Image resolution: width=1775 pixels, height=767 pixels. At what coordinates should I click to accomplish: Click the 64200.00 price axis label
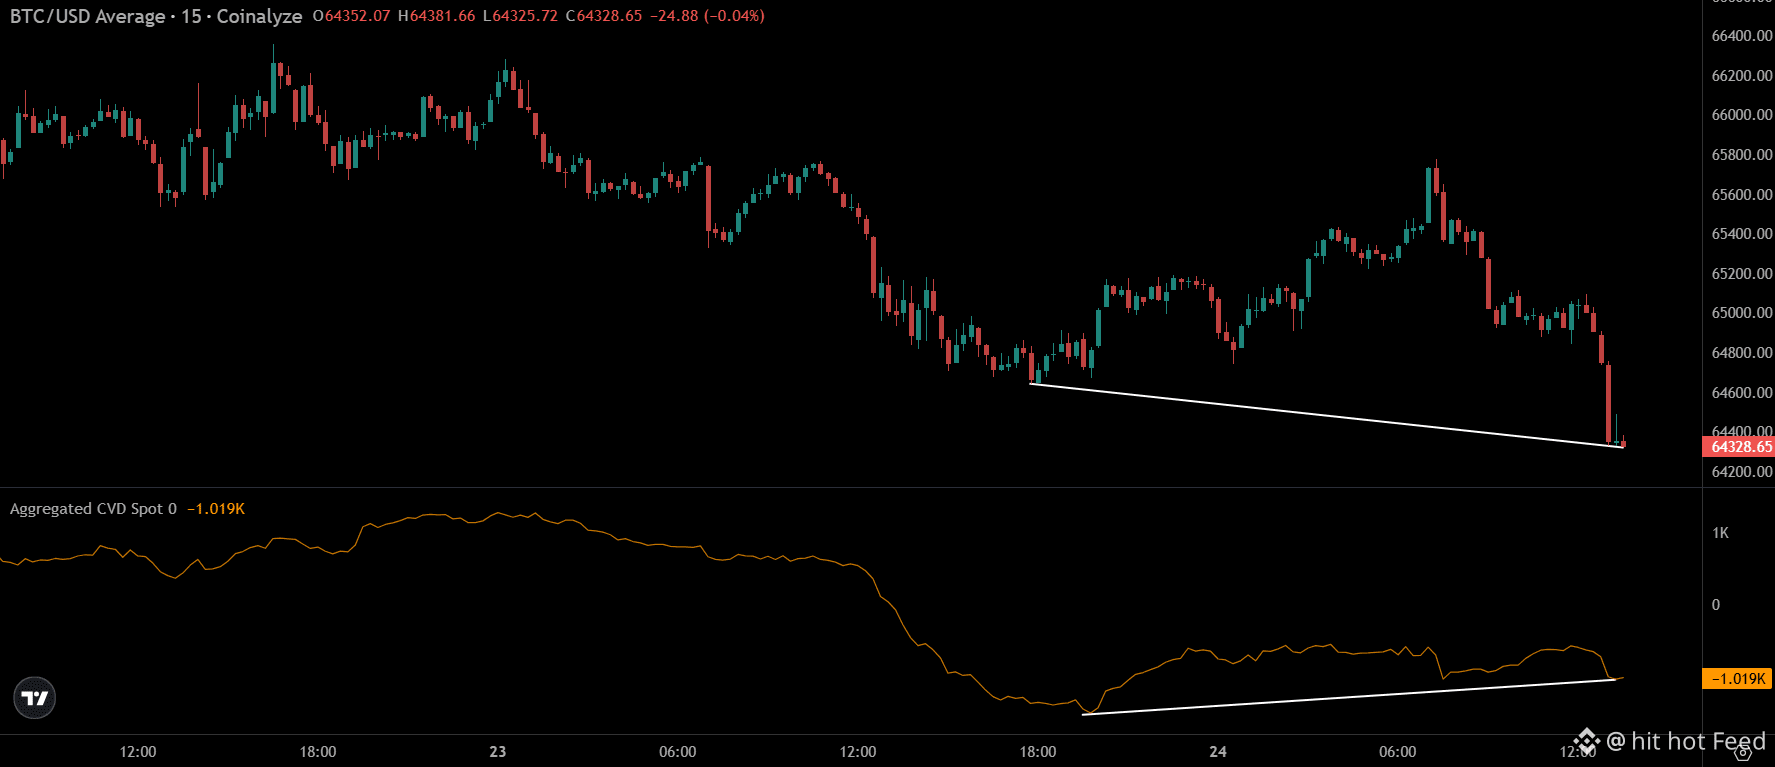(1742, 472)
